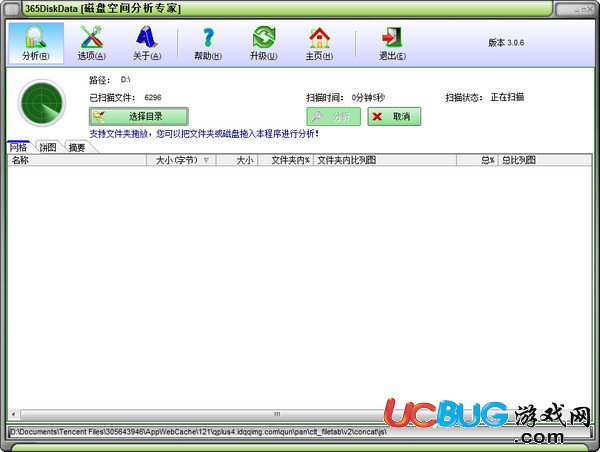Click the scan status 正在扫描
The image size is (600, 452).
(507, 97)
